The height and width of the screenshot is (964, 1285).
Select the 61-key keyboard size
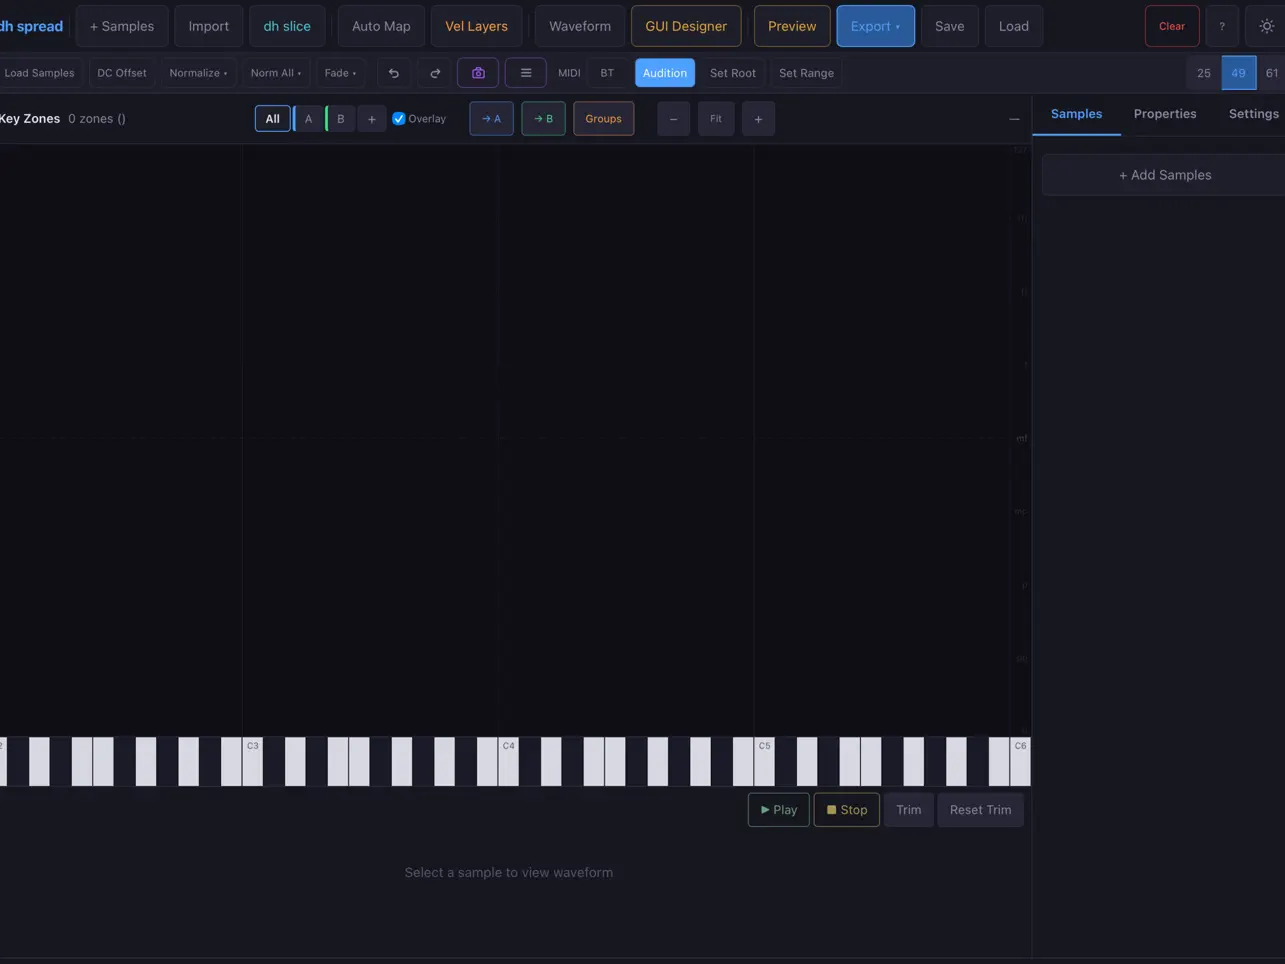(1271, 73)
